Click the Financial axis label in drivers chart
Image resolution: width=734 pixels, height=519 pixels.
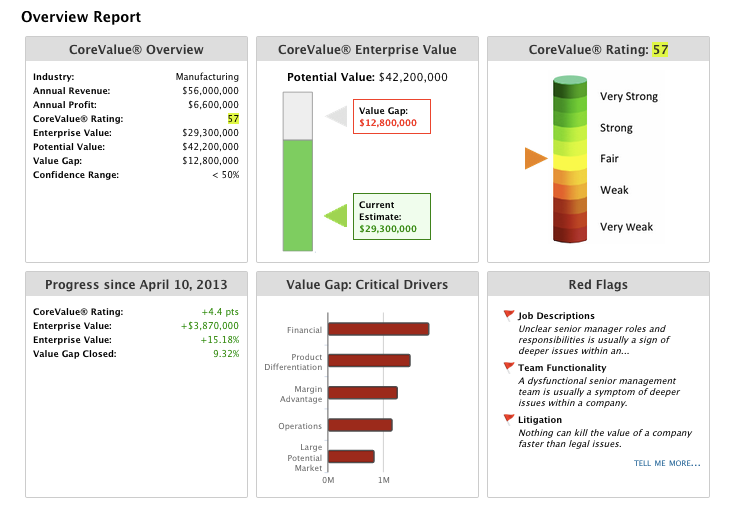point(304,330)
